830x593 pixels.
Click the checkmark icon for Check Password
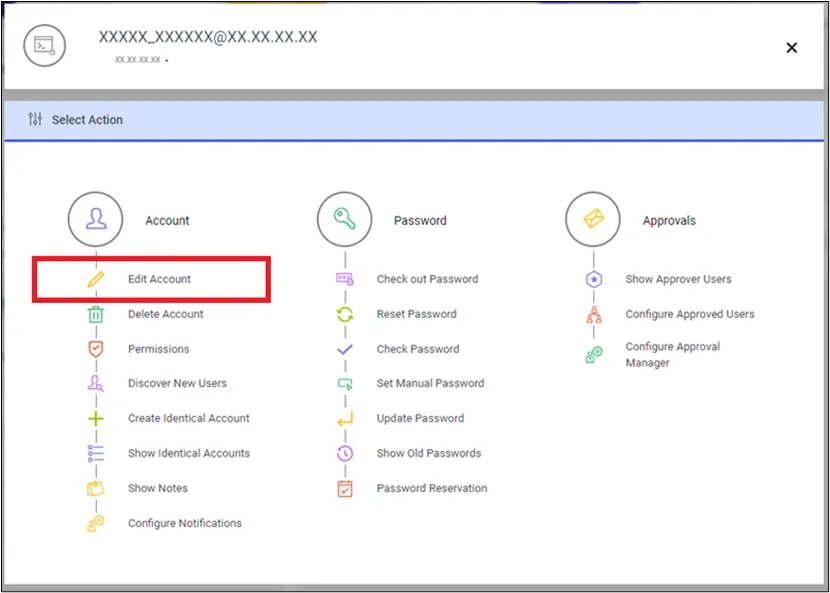pos(345,349)
